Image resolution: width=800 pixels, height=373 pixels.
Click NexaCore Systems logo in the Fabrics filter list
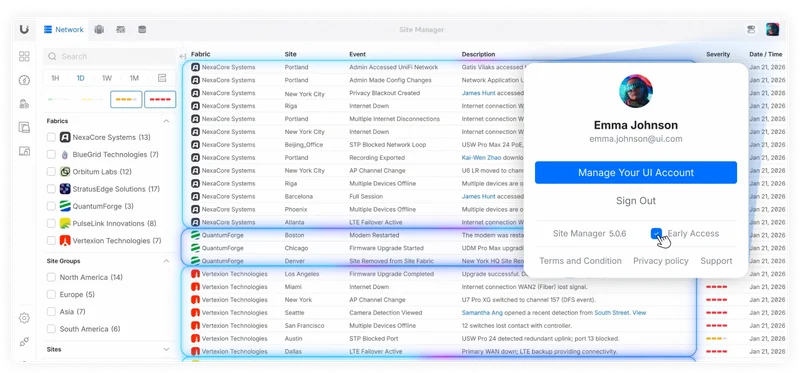pyautogui.click(x=65, y=137)
